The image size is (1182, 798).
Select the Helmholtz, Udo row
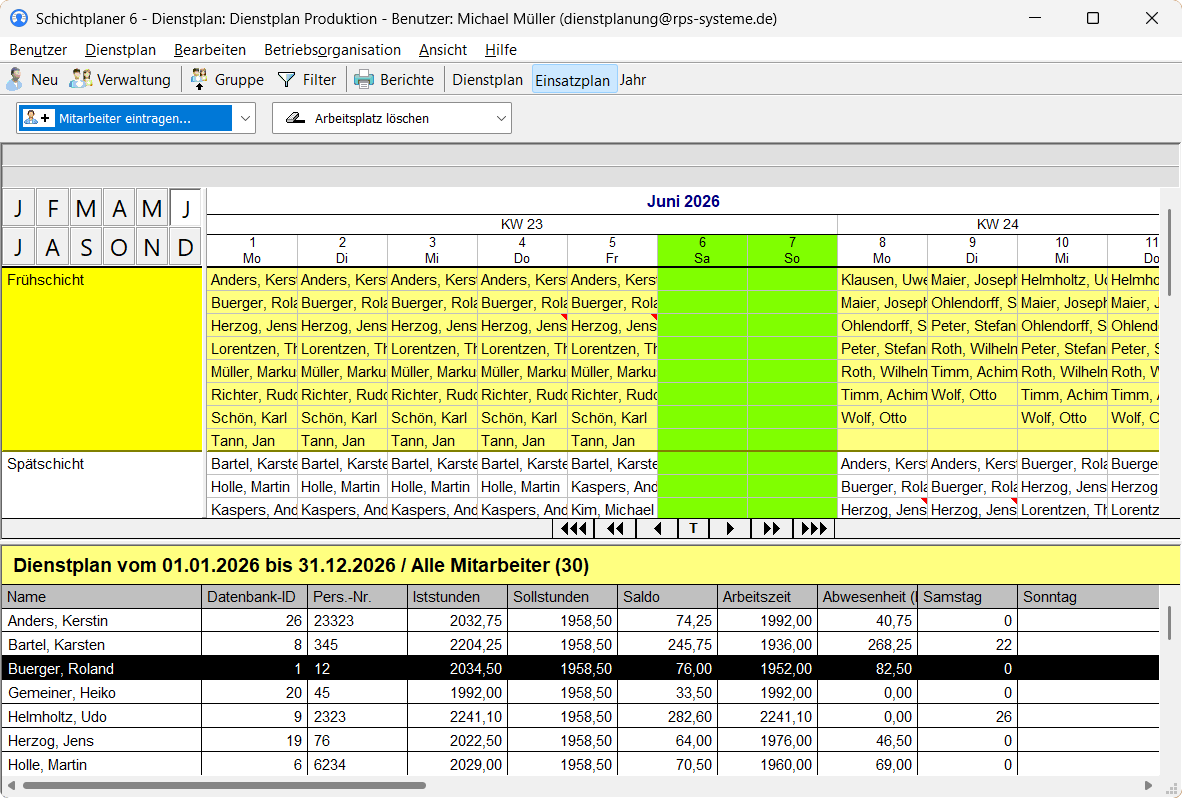click(x=580, y=717)
